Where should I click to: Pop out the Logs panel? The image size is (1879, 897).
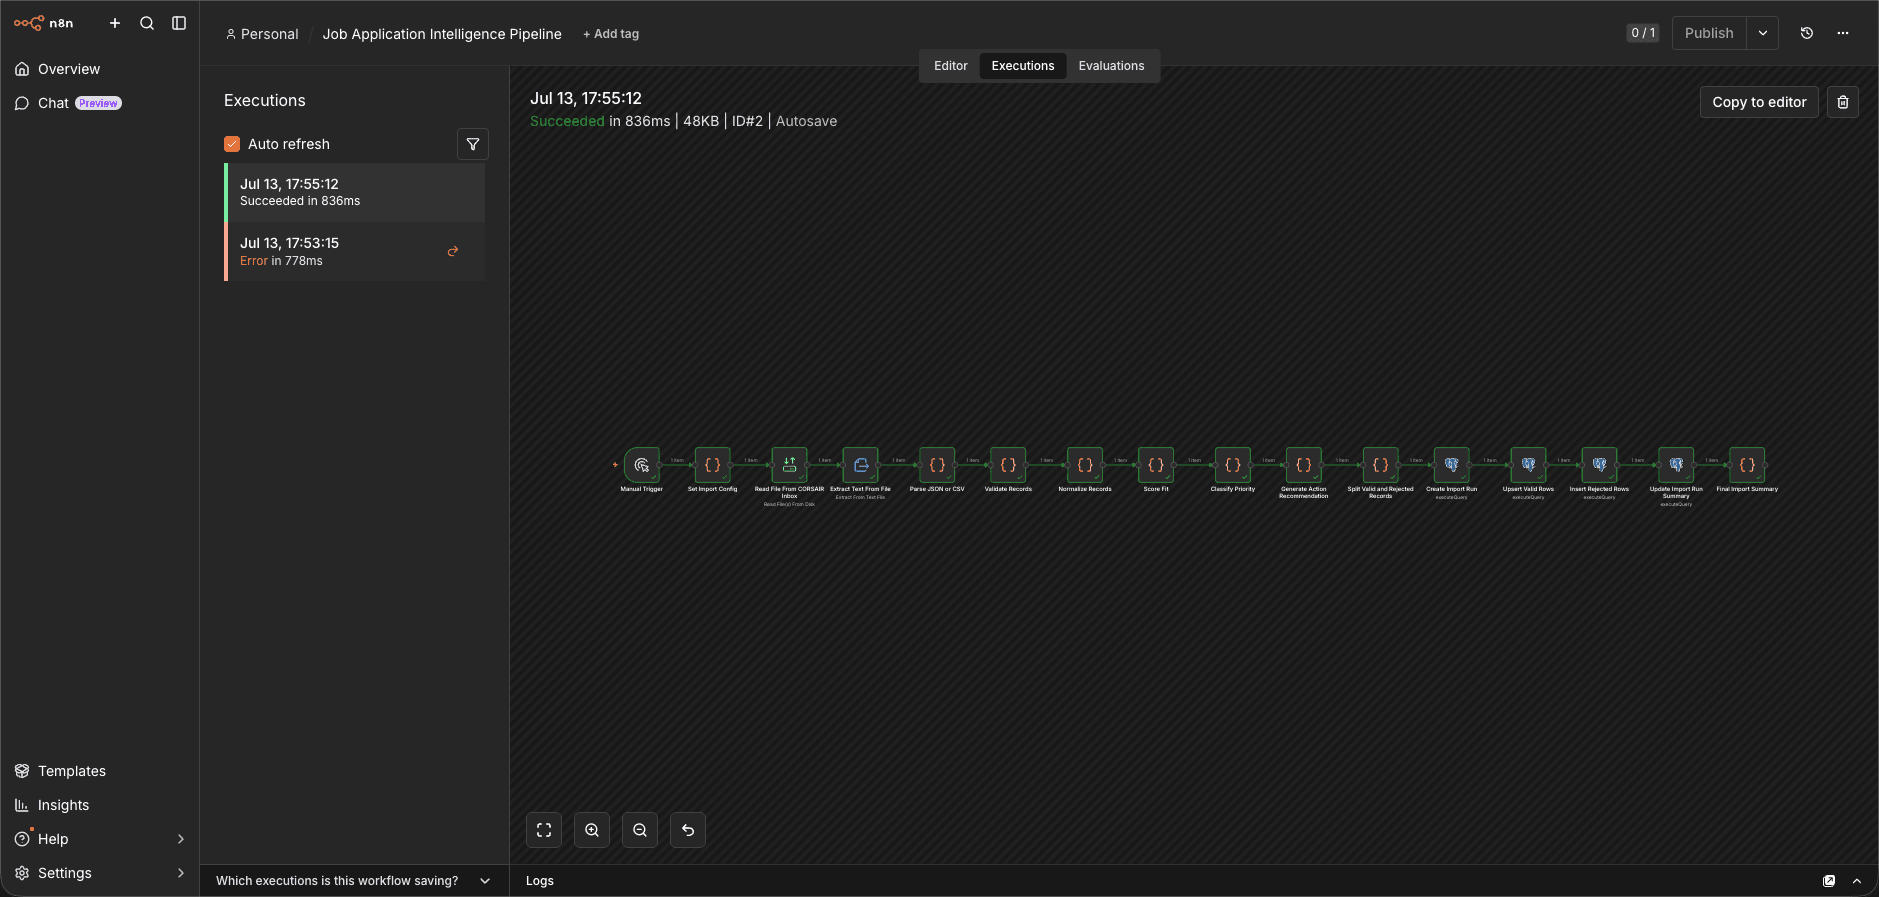[1829, 881]
